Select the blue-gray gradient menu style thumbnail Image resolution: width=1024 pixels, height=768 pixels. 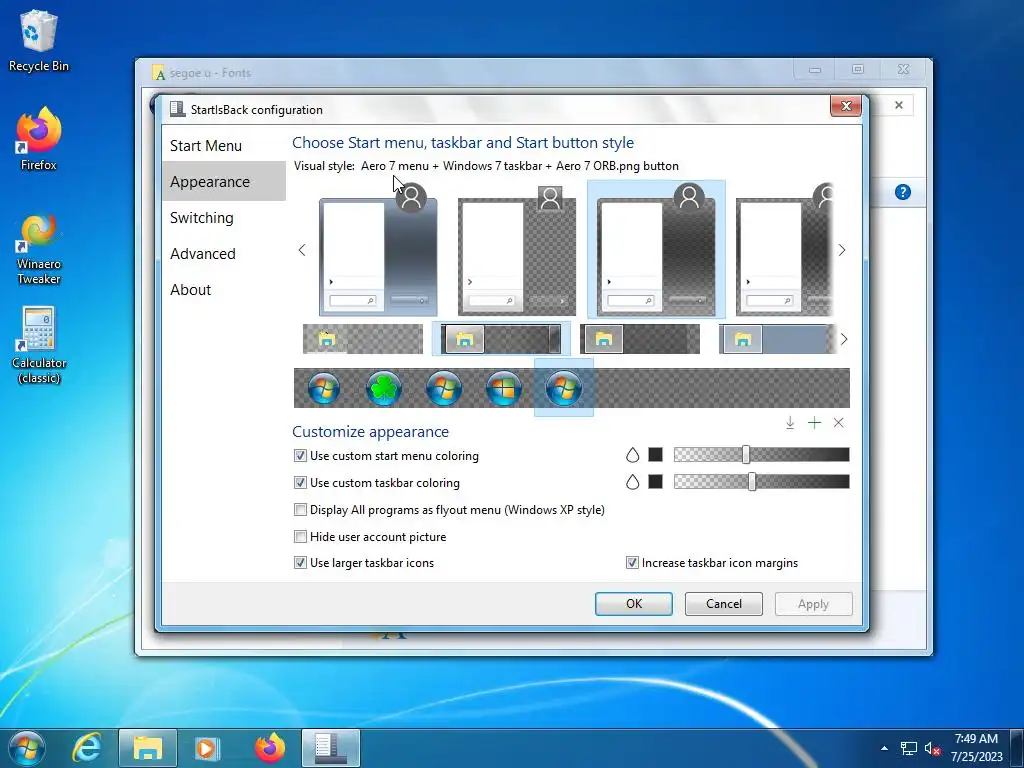click(378, 250)
